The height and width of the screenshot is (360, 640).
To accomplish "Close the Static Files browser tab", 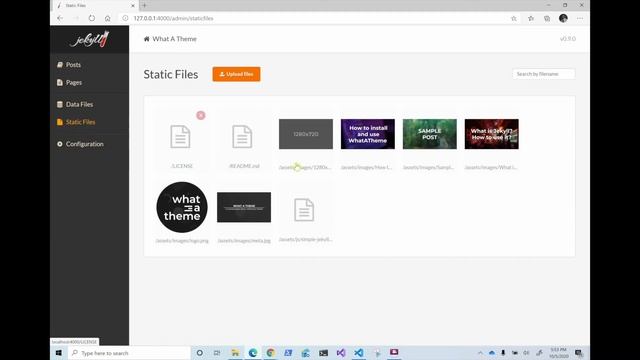I will click(x=133, y=6).
